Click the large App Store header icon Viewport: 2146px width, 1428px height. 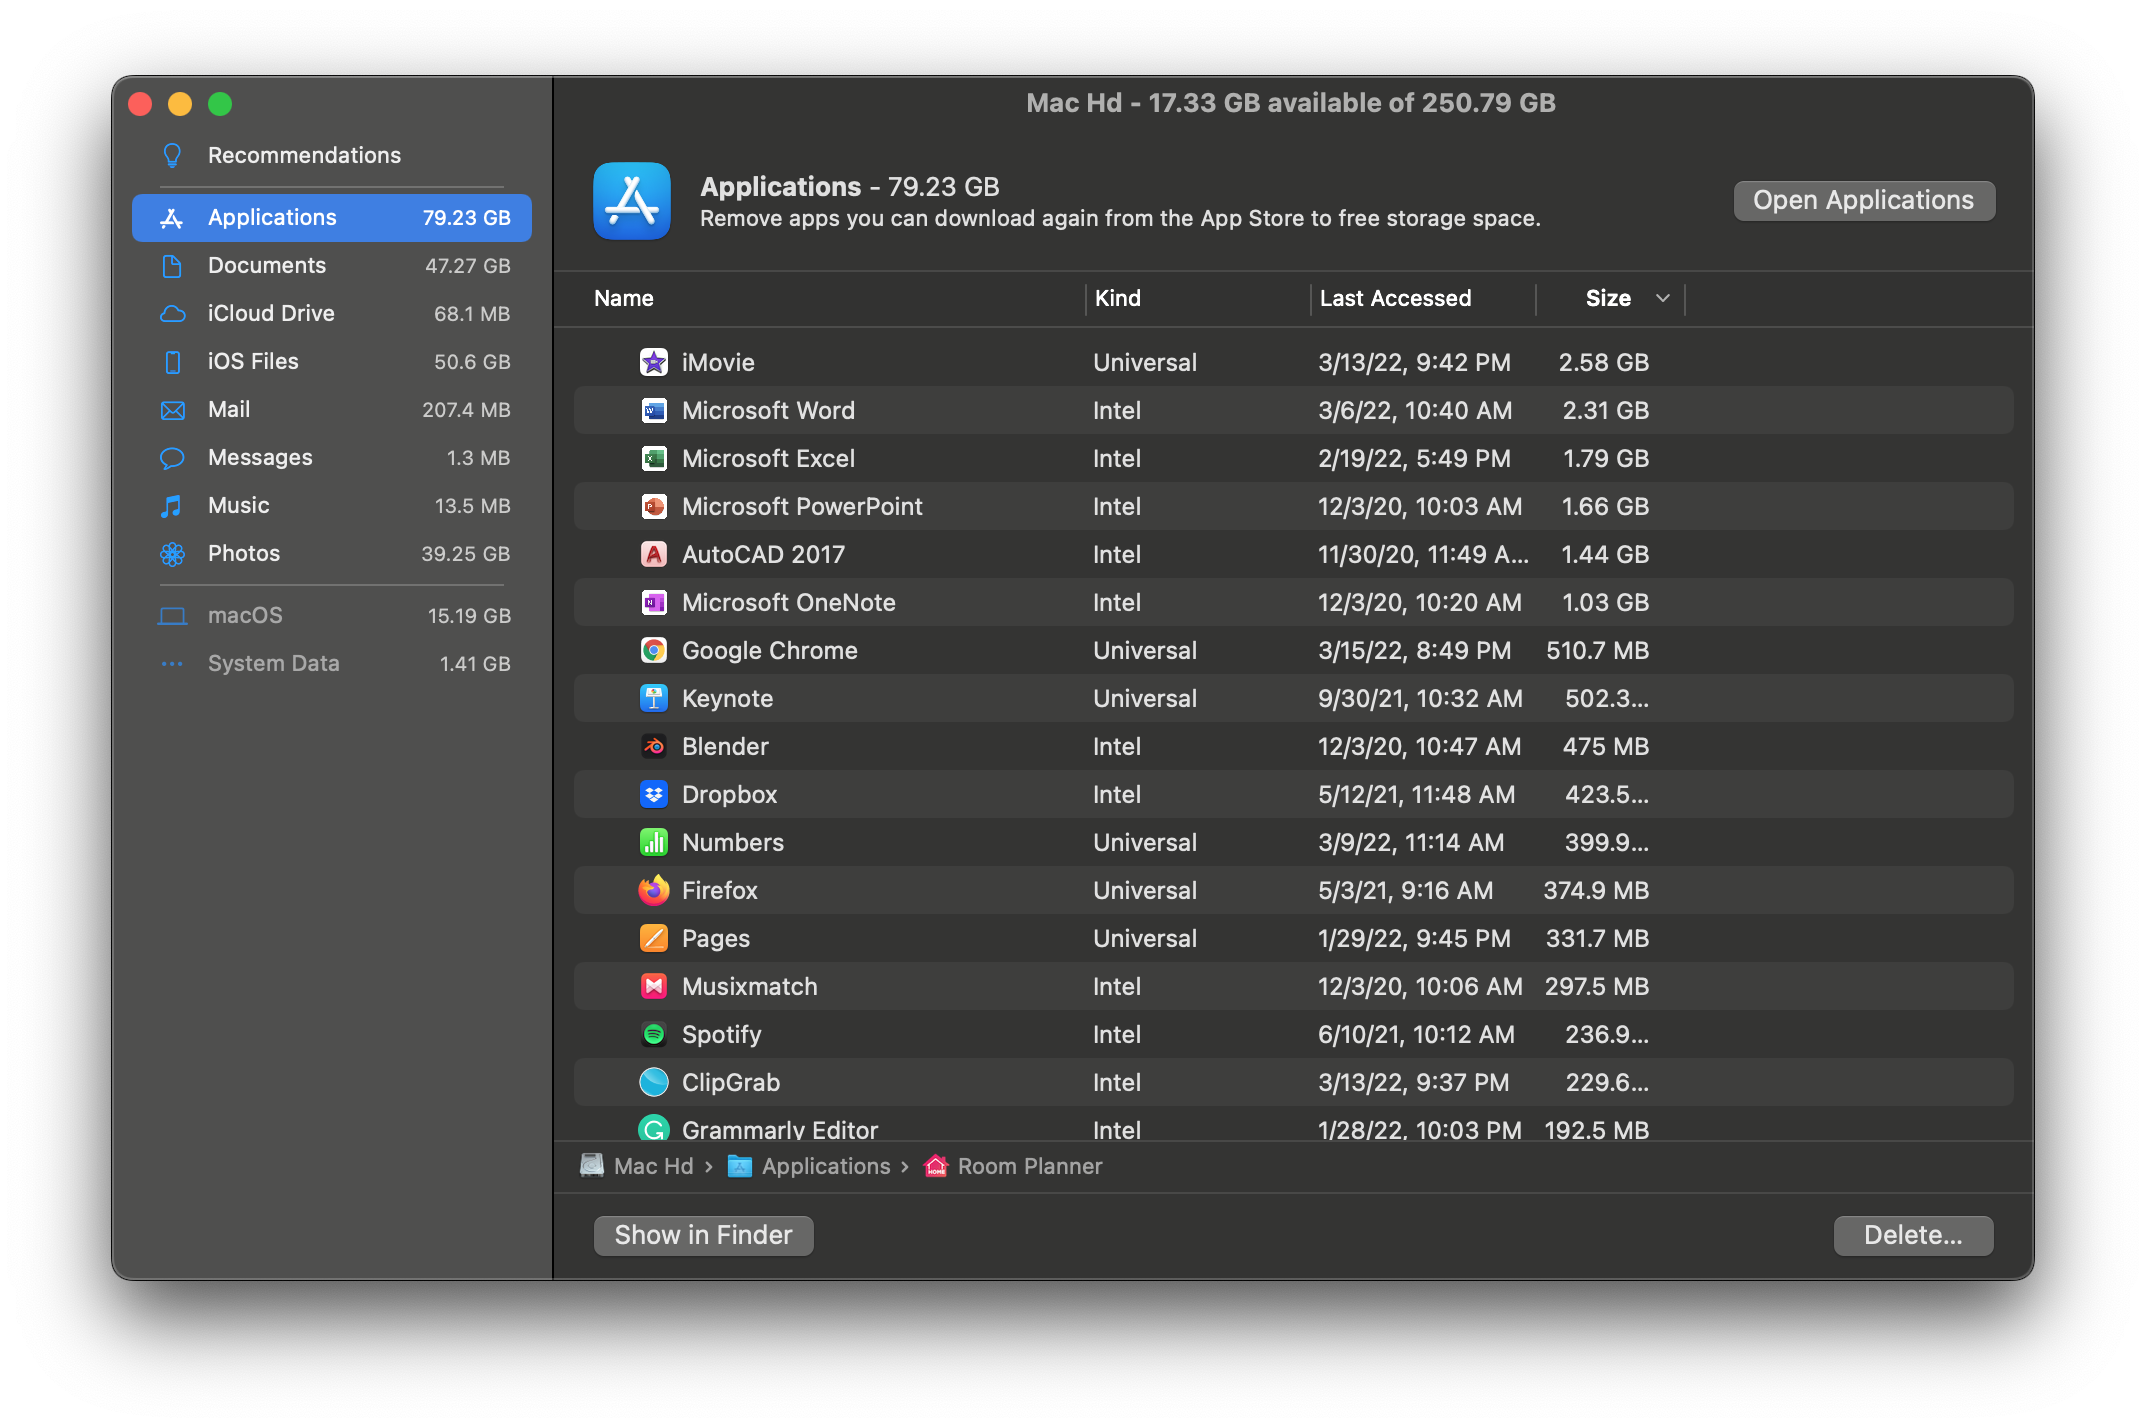(x=632, y=201)
